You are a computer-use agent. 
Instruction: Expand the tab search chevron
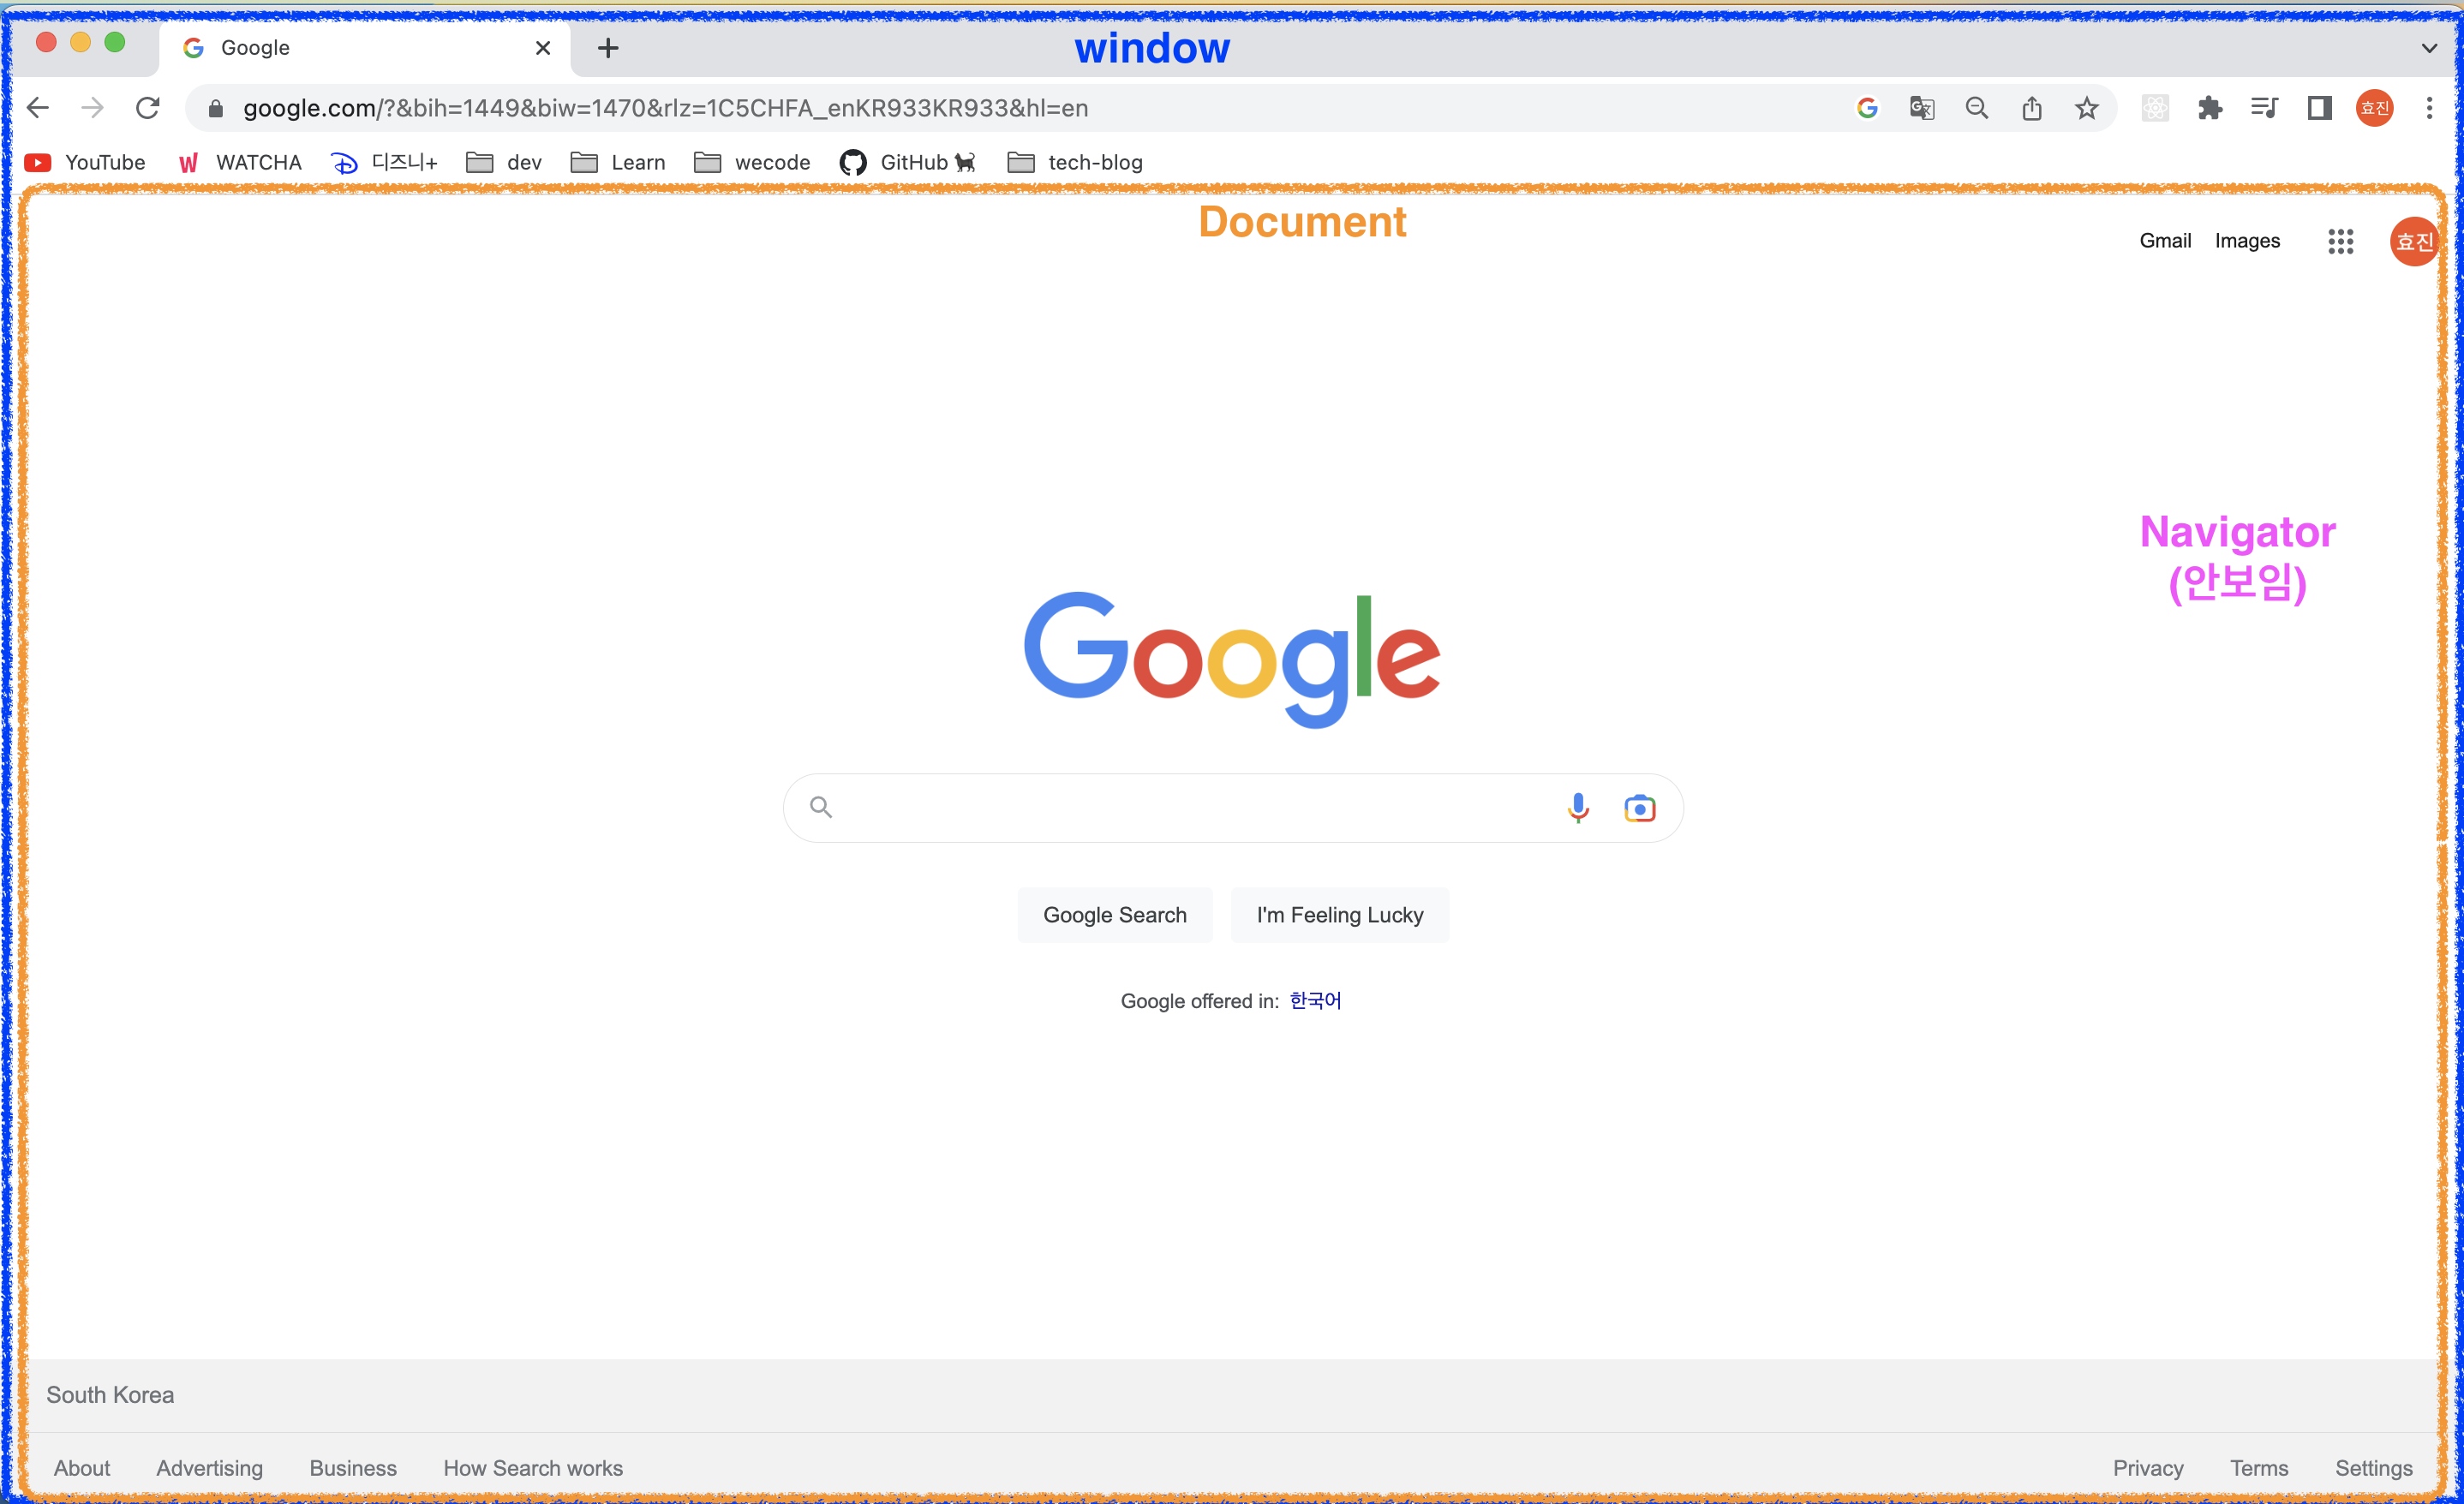tap(2429, 48)
